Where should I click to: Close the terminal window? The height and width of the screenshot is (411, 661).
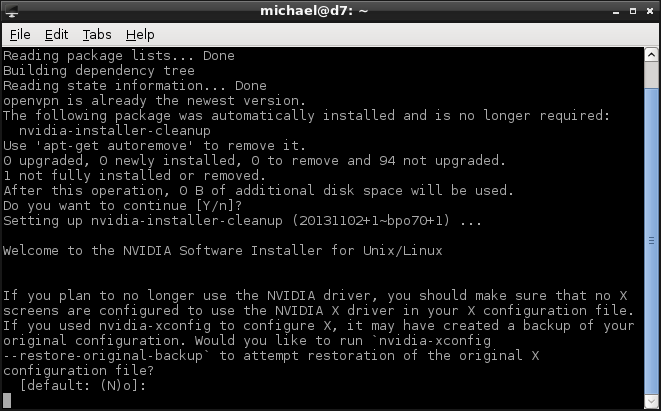point(650,11)
